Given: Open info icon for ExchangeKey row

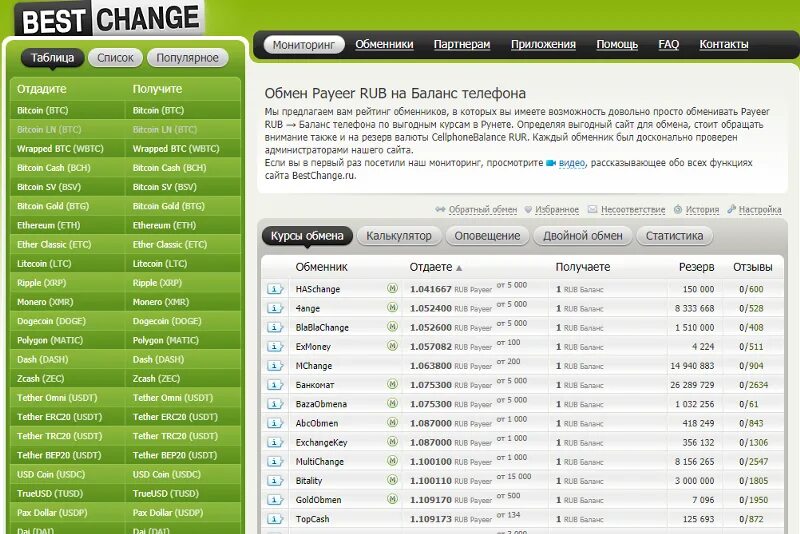Looking at the screenshot, I should (x=274, y=442).
